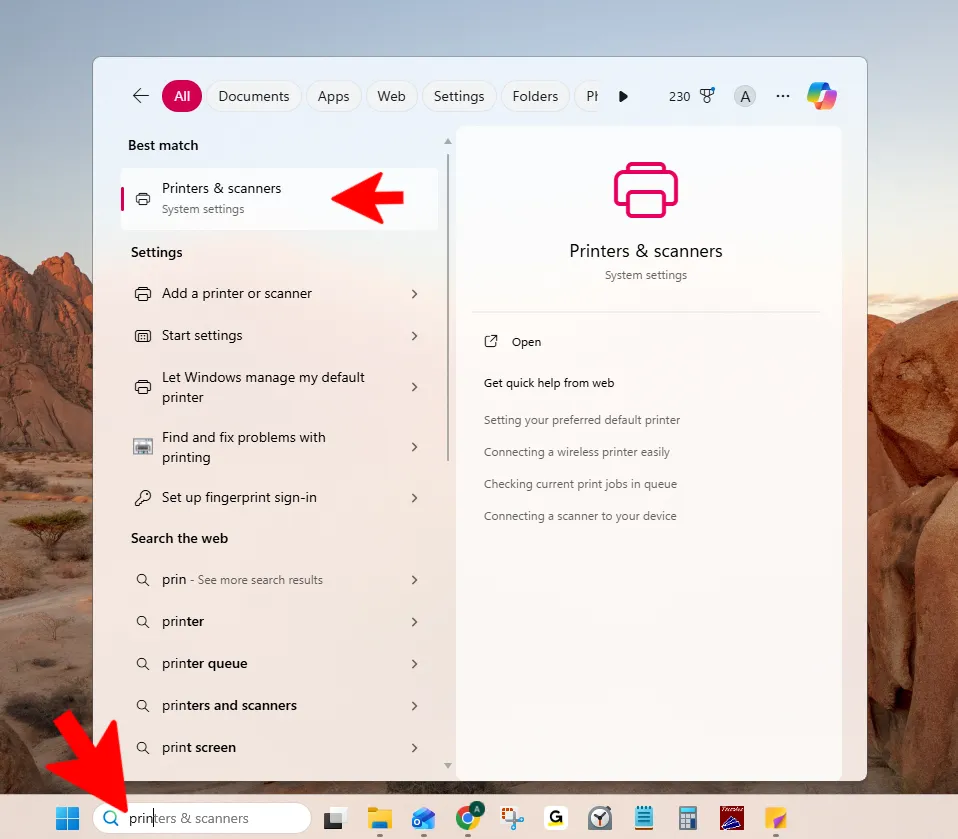Select the All filter tab
Viewport: 958px width, 839px height.
click(182, 96)
